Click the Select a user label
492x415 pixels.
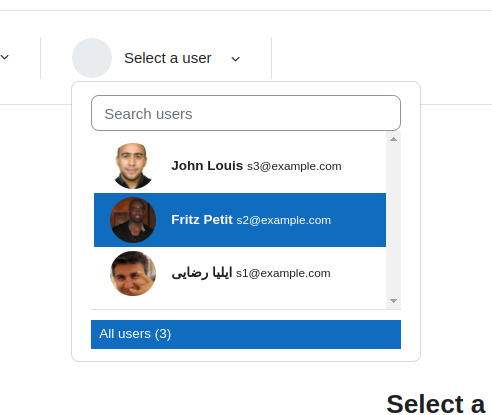(x=168, y=58)
